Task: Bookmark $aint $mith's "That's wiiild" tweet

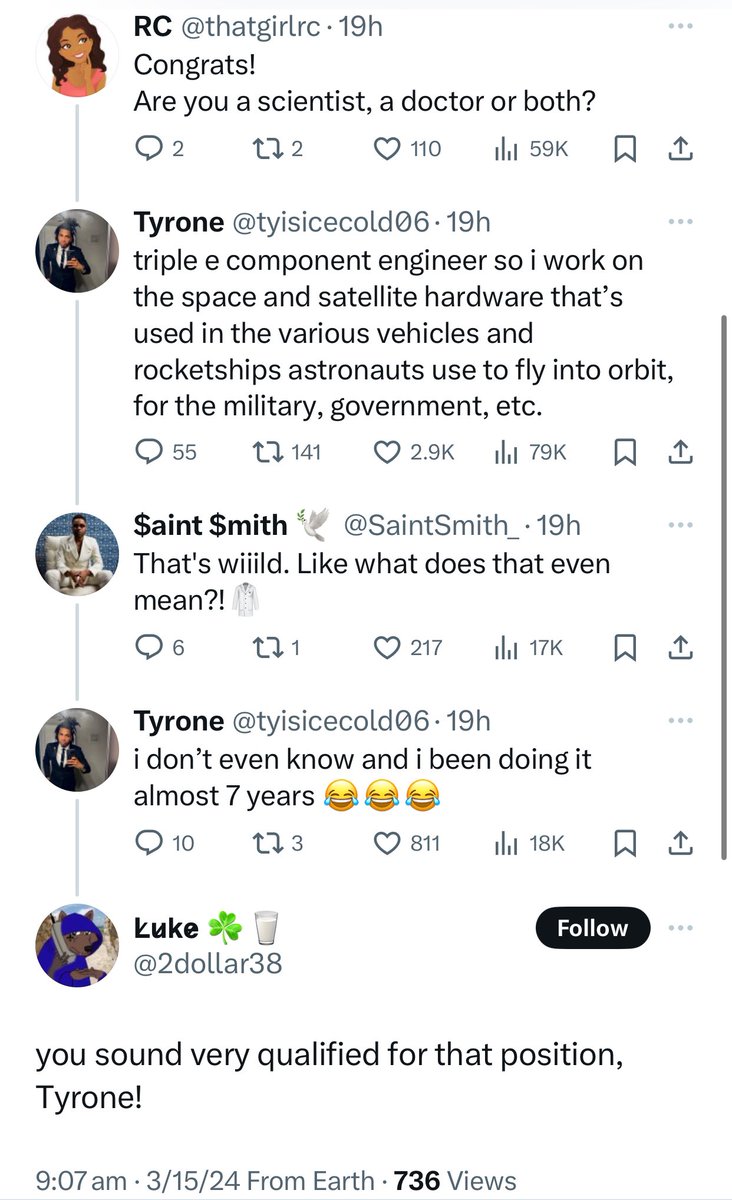Action: [625, 648]
